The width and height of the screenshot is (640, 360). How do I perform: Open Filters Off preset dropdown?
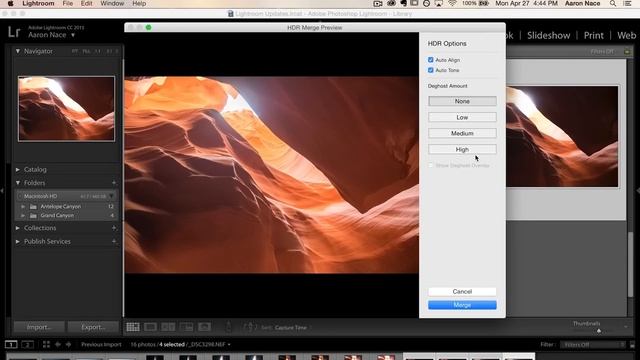click(x=592, y=344)
